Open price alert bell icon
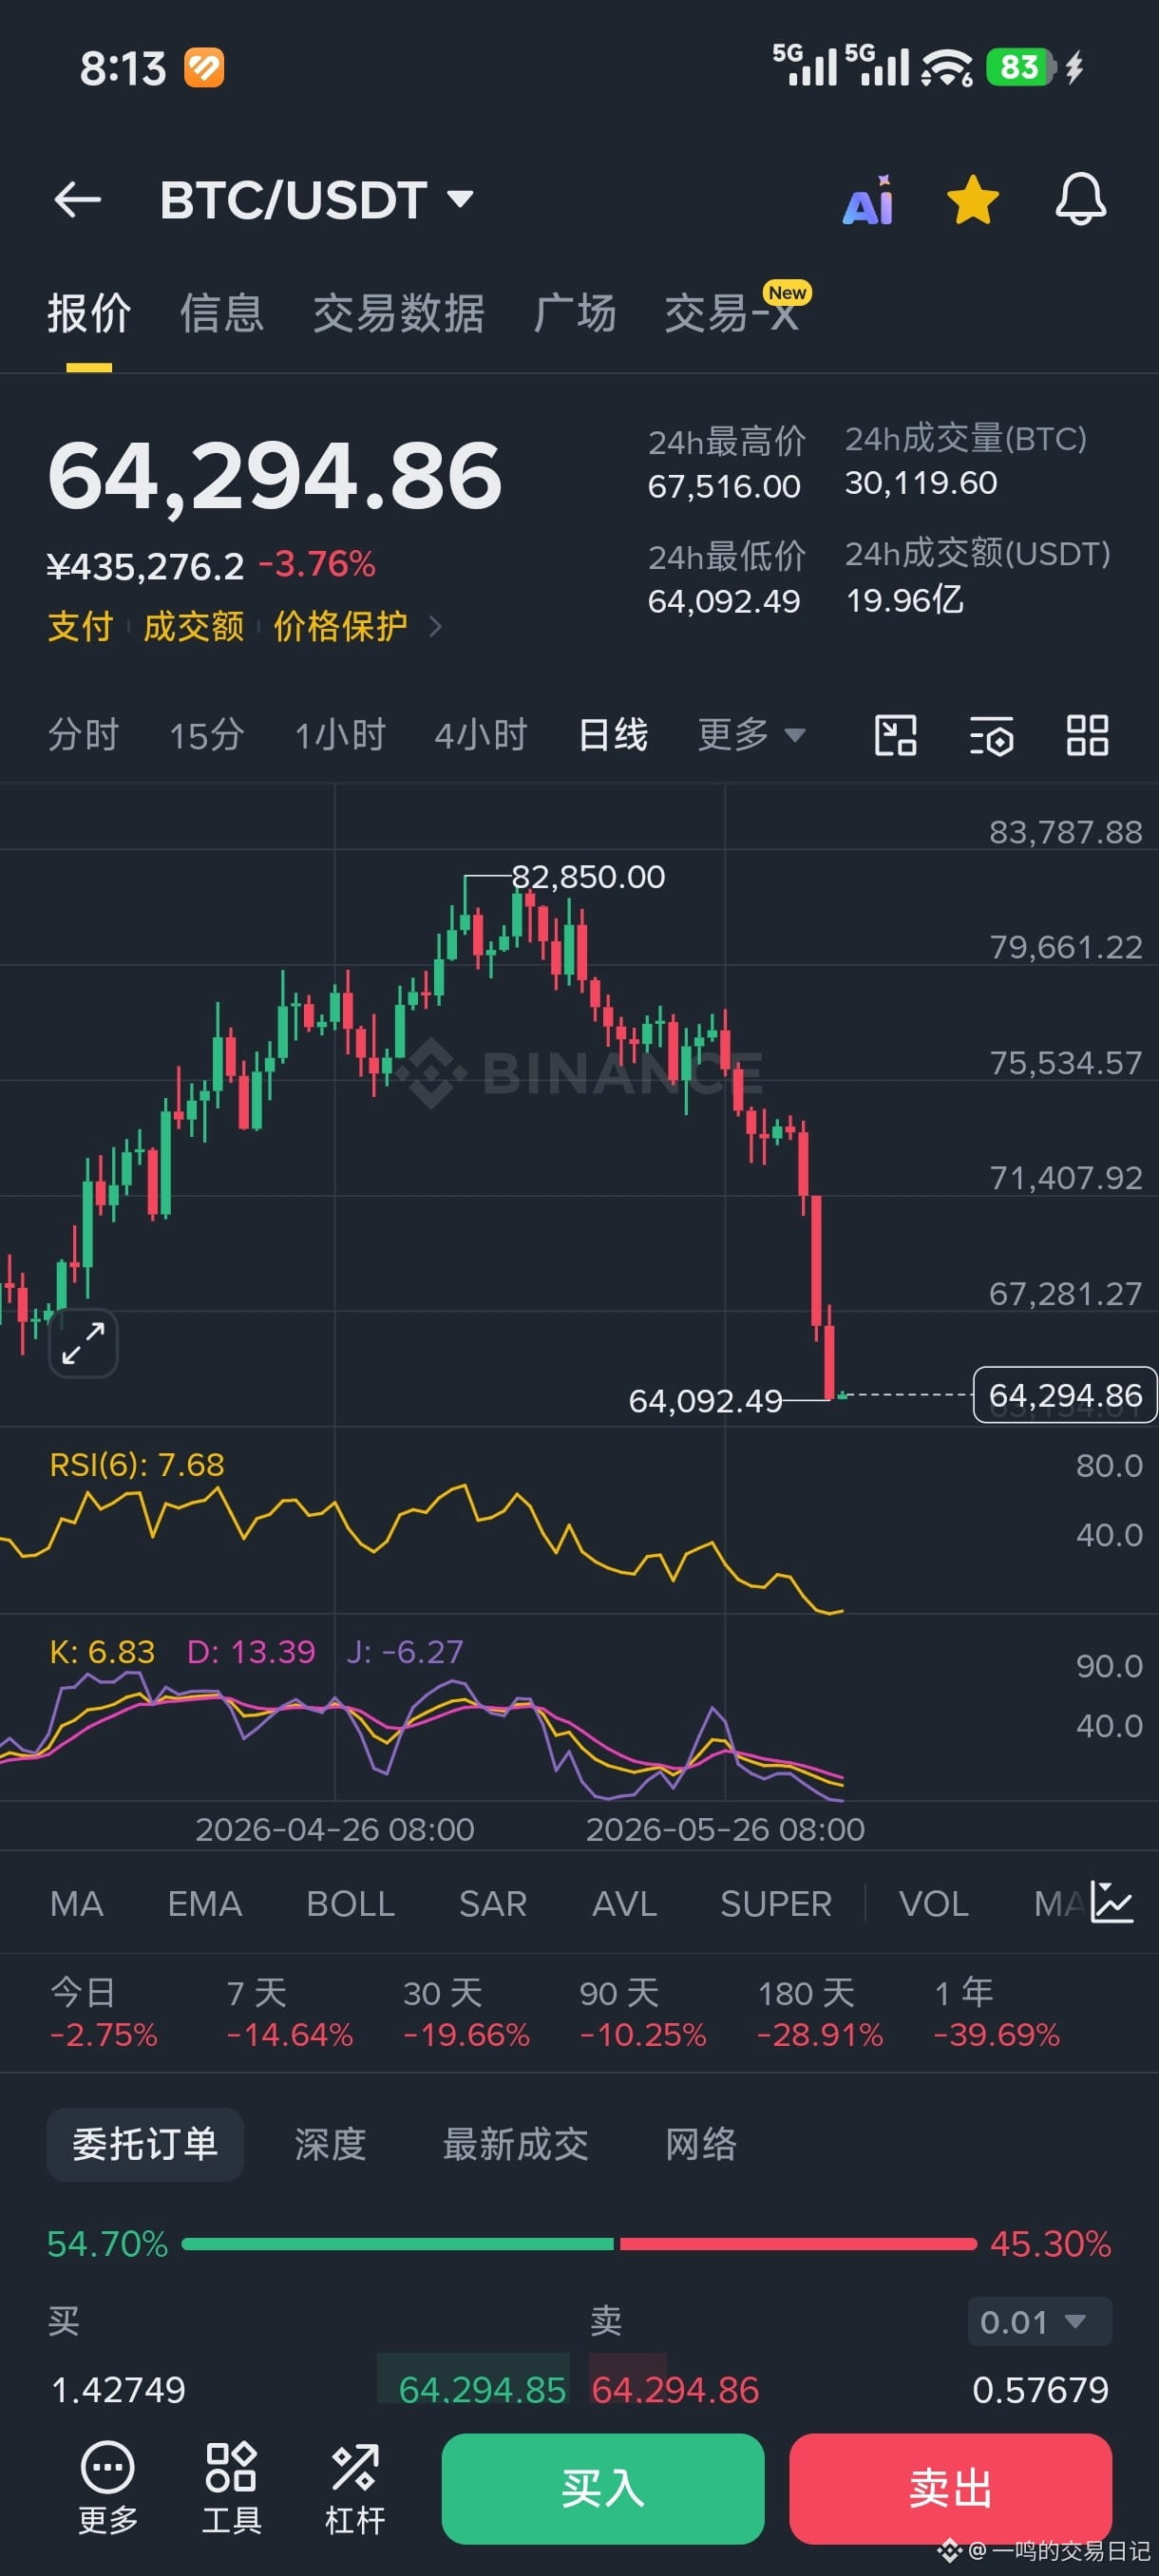Screen dimensions: 1159x2576 click(1081, 199)
